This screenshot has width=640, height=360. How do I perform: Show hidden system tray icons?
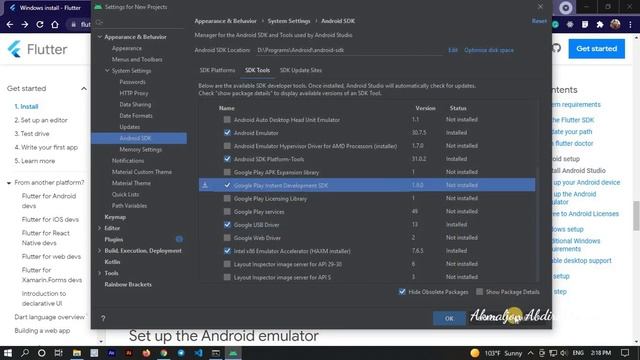coord(530,353)
